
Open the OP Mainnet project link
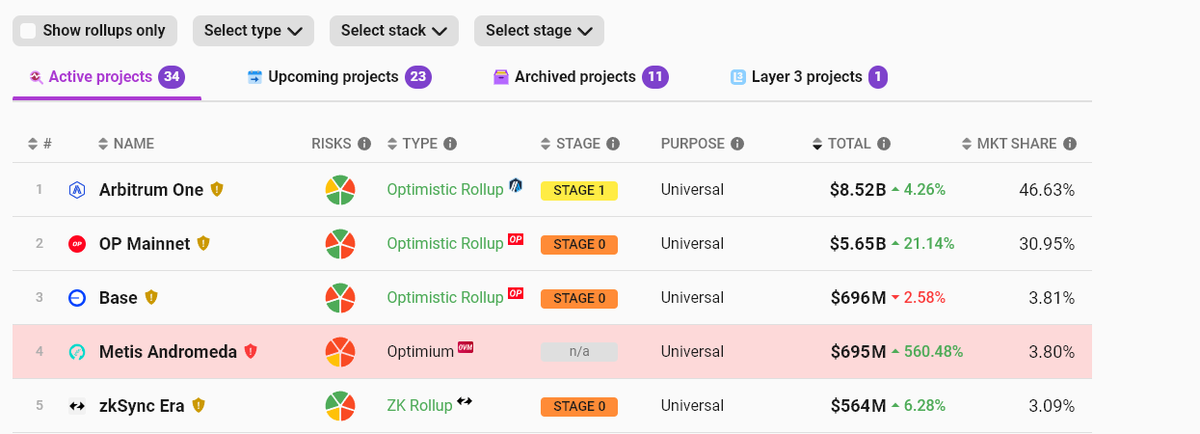click(144, 244)
